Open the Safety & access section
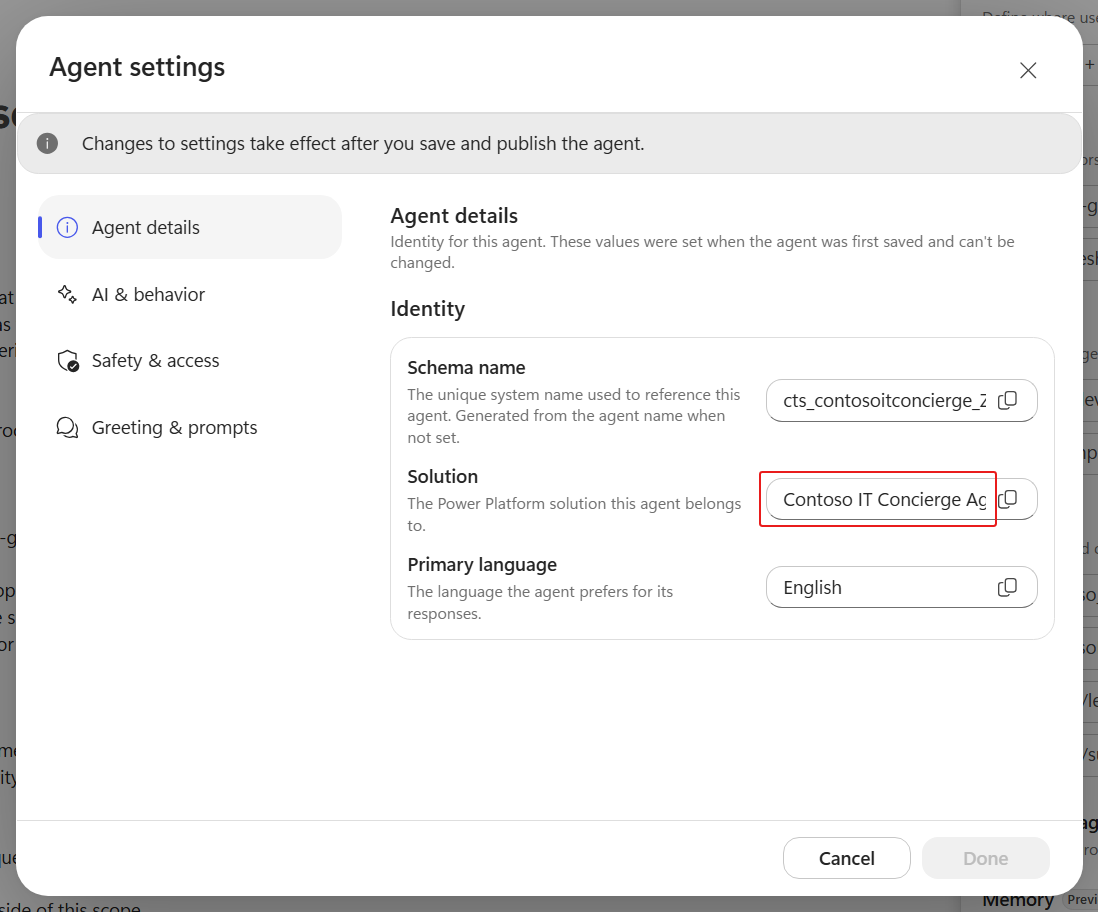Screen dimensions: 1098x912 (190, 361)
